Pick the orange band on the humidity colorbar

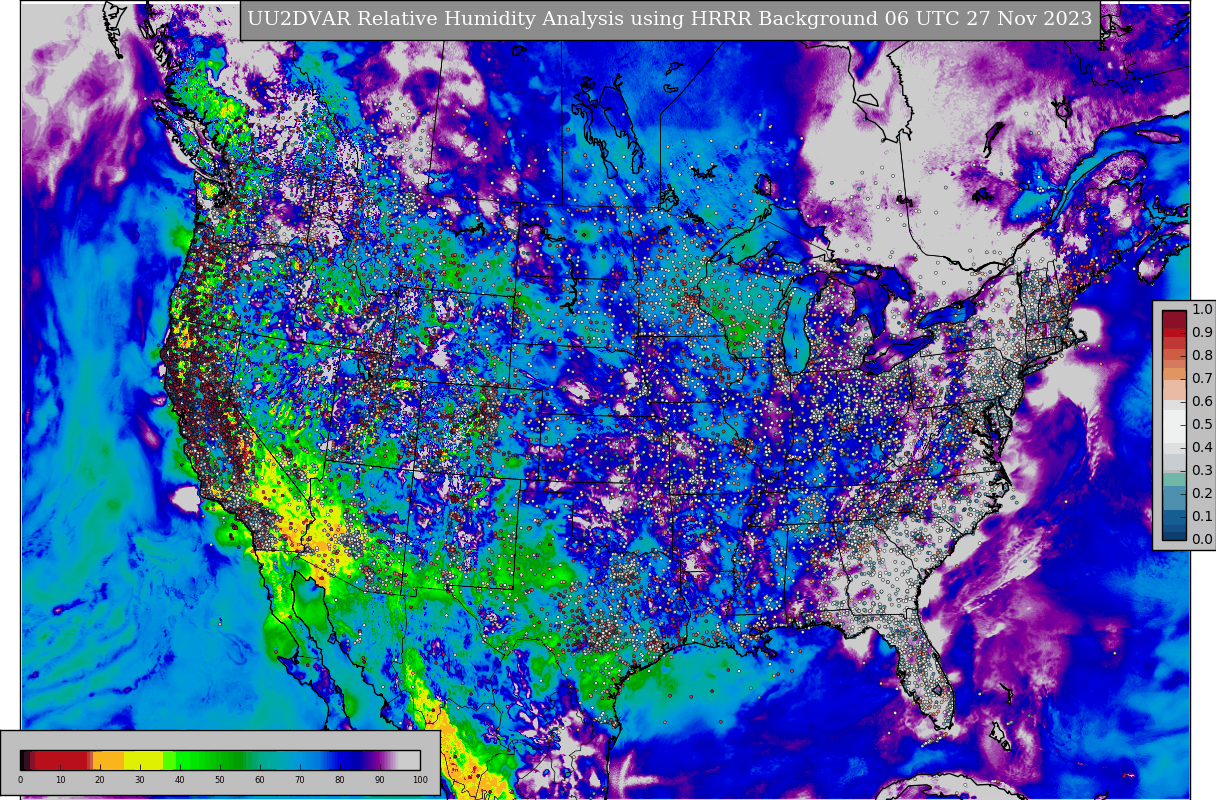click(x=108, y=760)
